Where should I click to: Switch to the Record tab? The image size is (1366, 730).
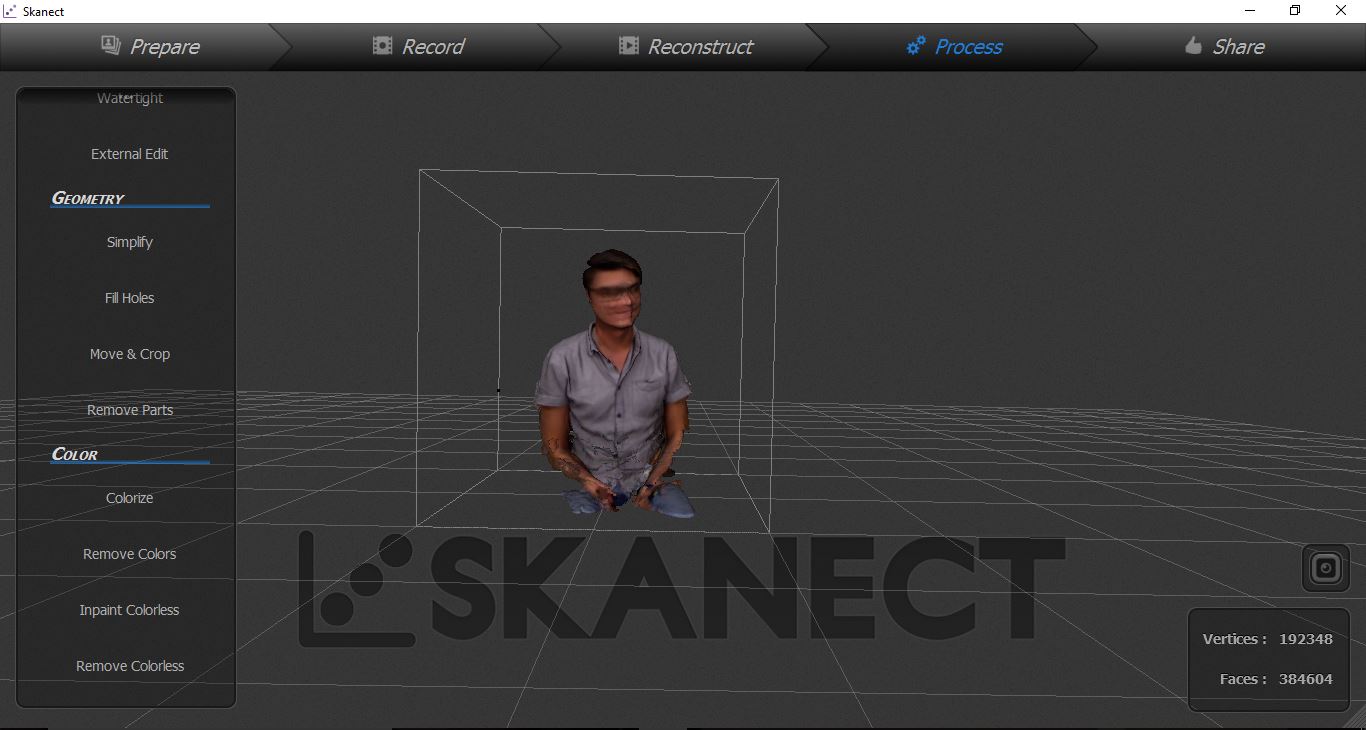tap(418, 46)
